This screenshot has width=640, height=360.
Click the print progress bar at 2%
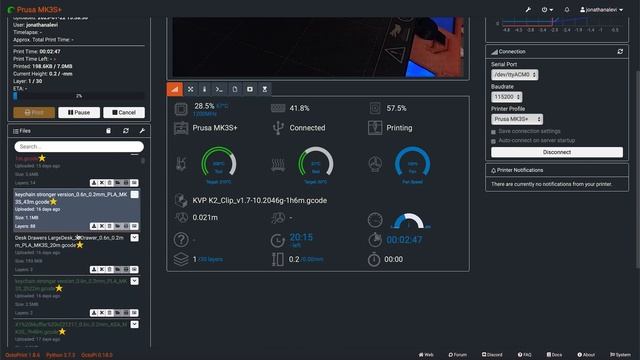pos(79,96)
